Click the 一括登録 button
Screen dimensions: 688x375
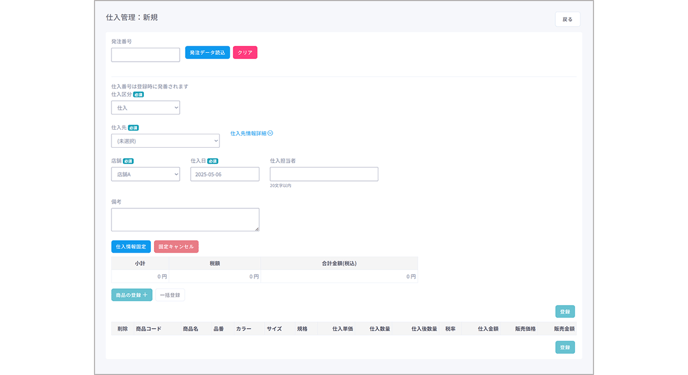point(170,295)
